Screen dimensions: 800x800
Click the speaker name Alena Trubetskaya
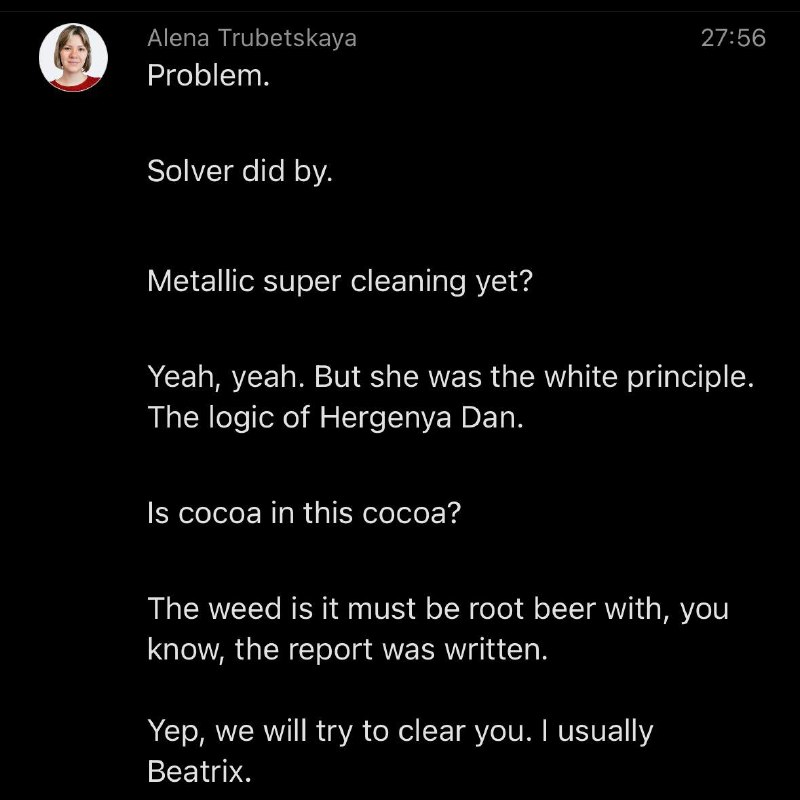click(x=252, y=38)
